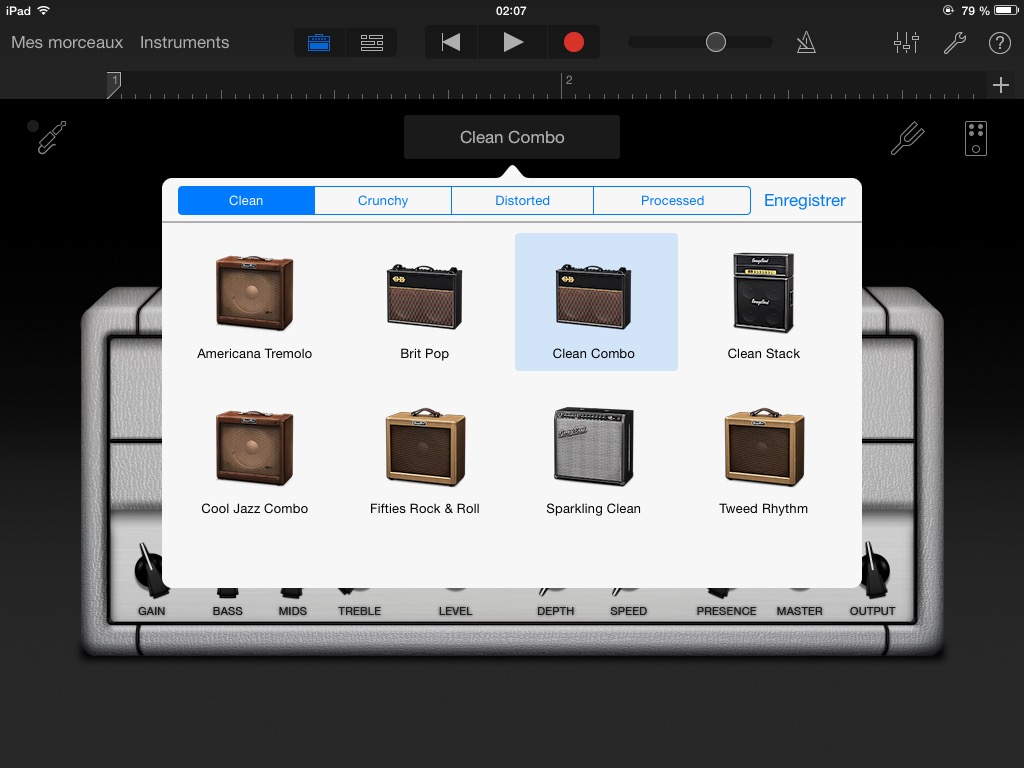
Task: Switch to Processed amp tab
Action: click(x=672, y=200)
